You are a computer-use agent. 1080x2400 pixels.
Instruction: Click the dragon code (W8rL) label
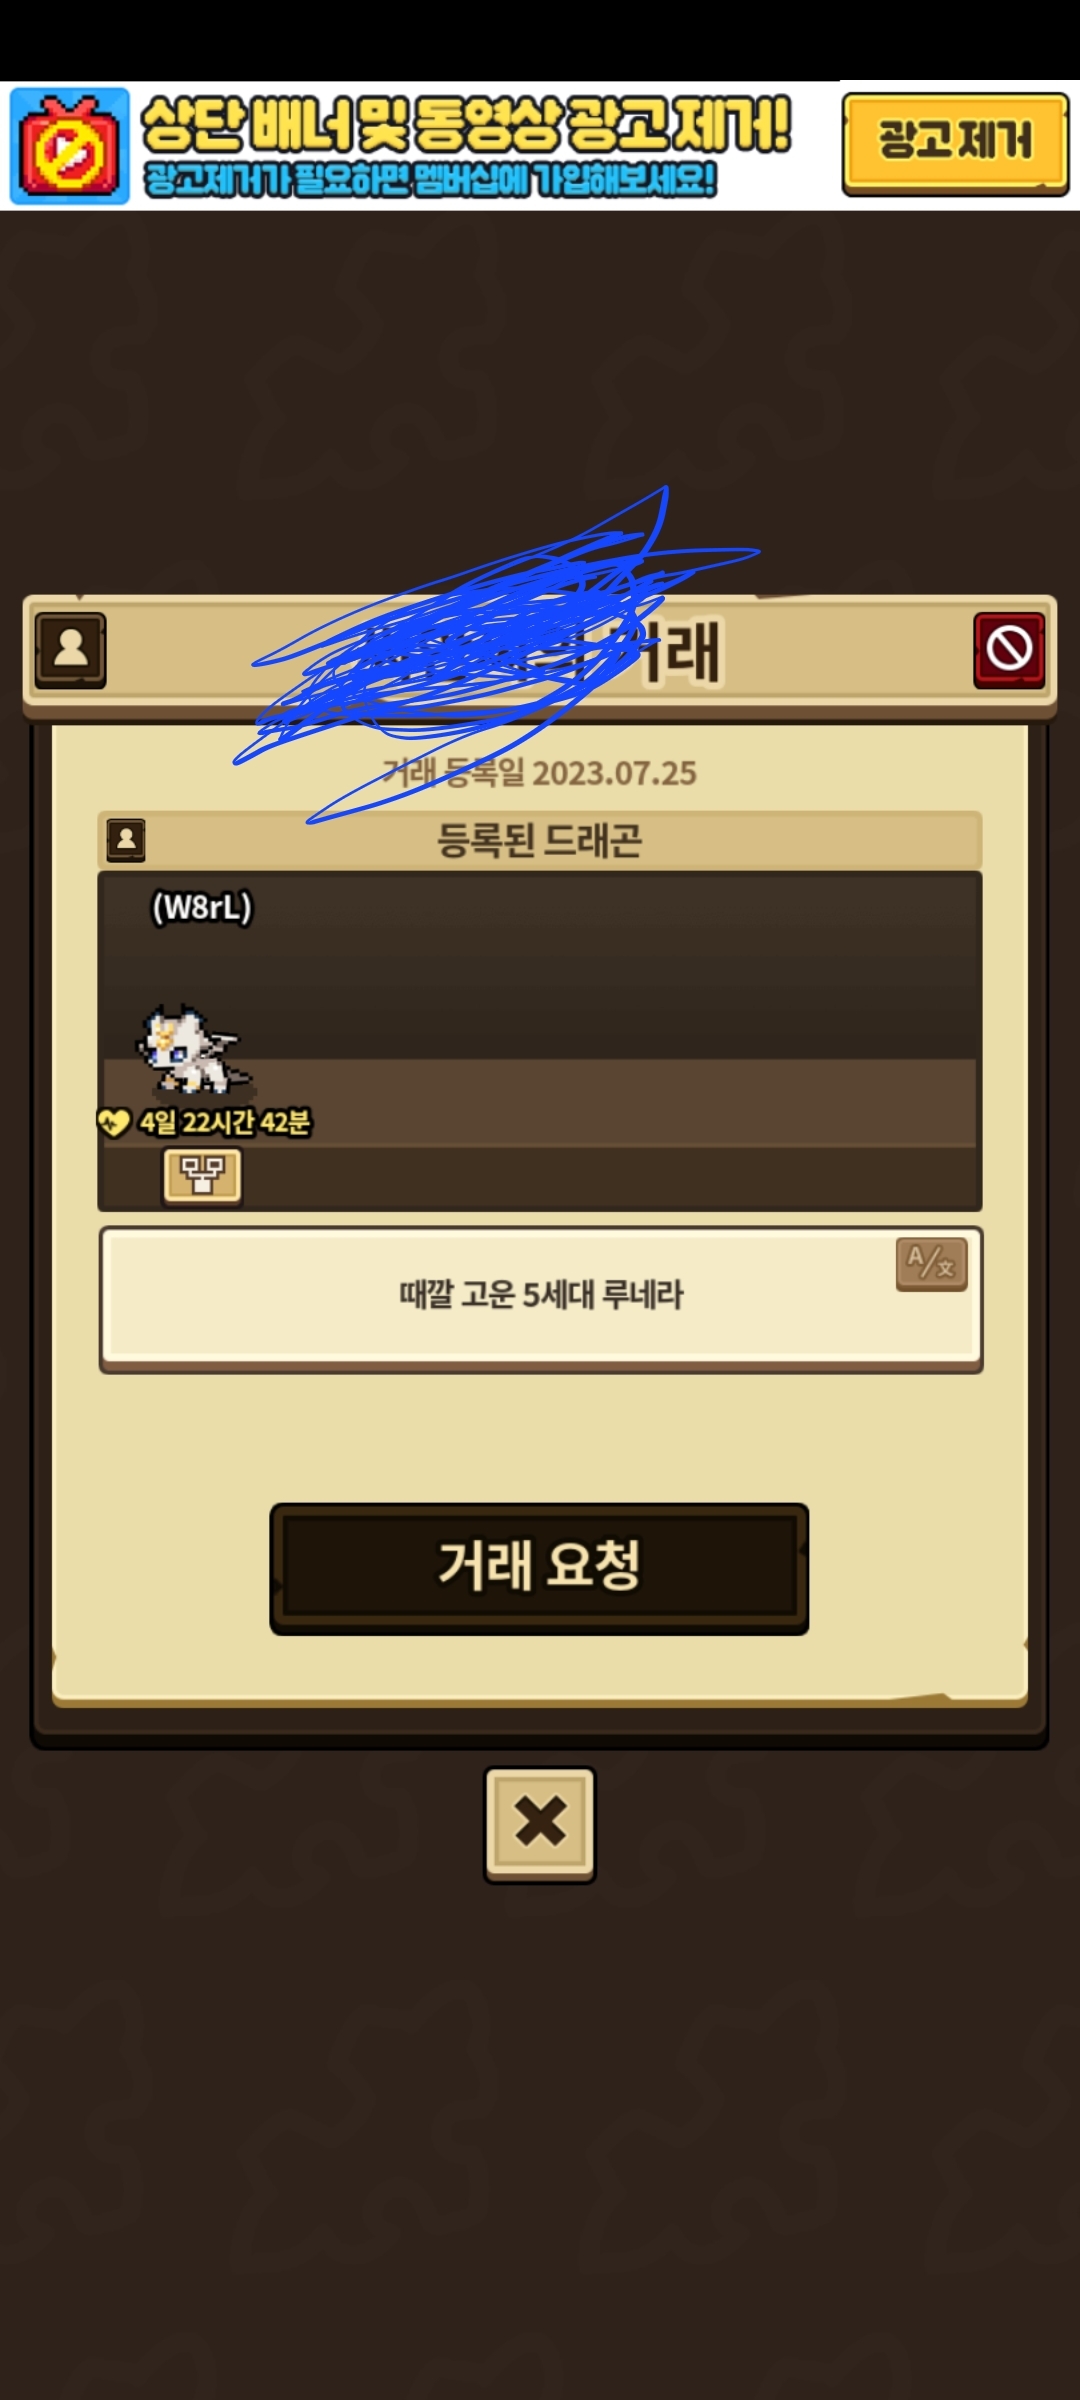(201, 907)
